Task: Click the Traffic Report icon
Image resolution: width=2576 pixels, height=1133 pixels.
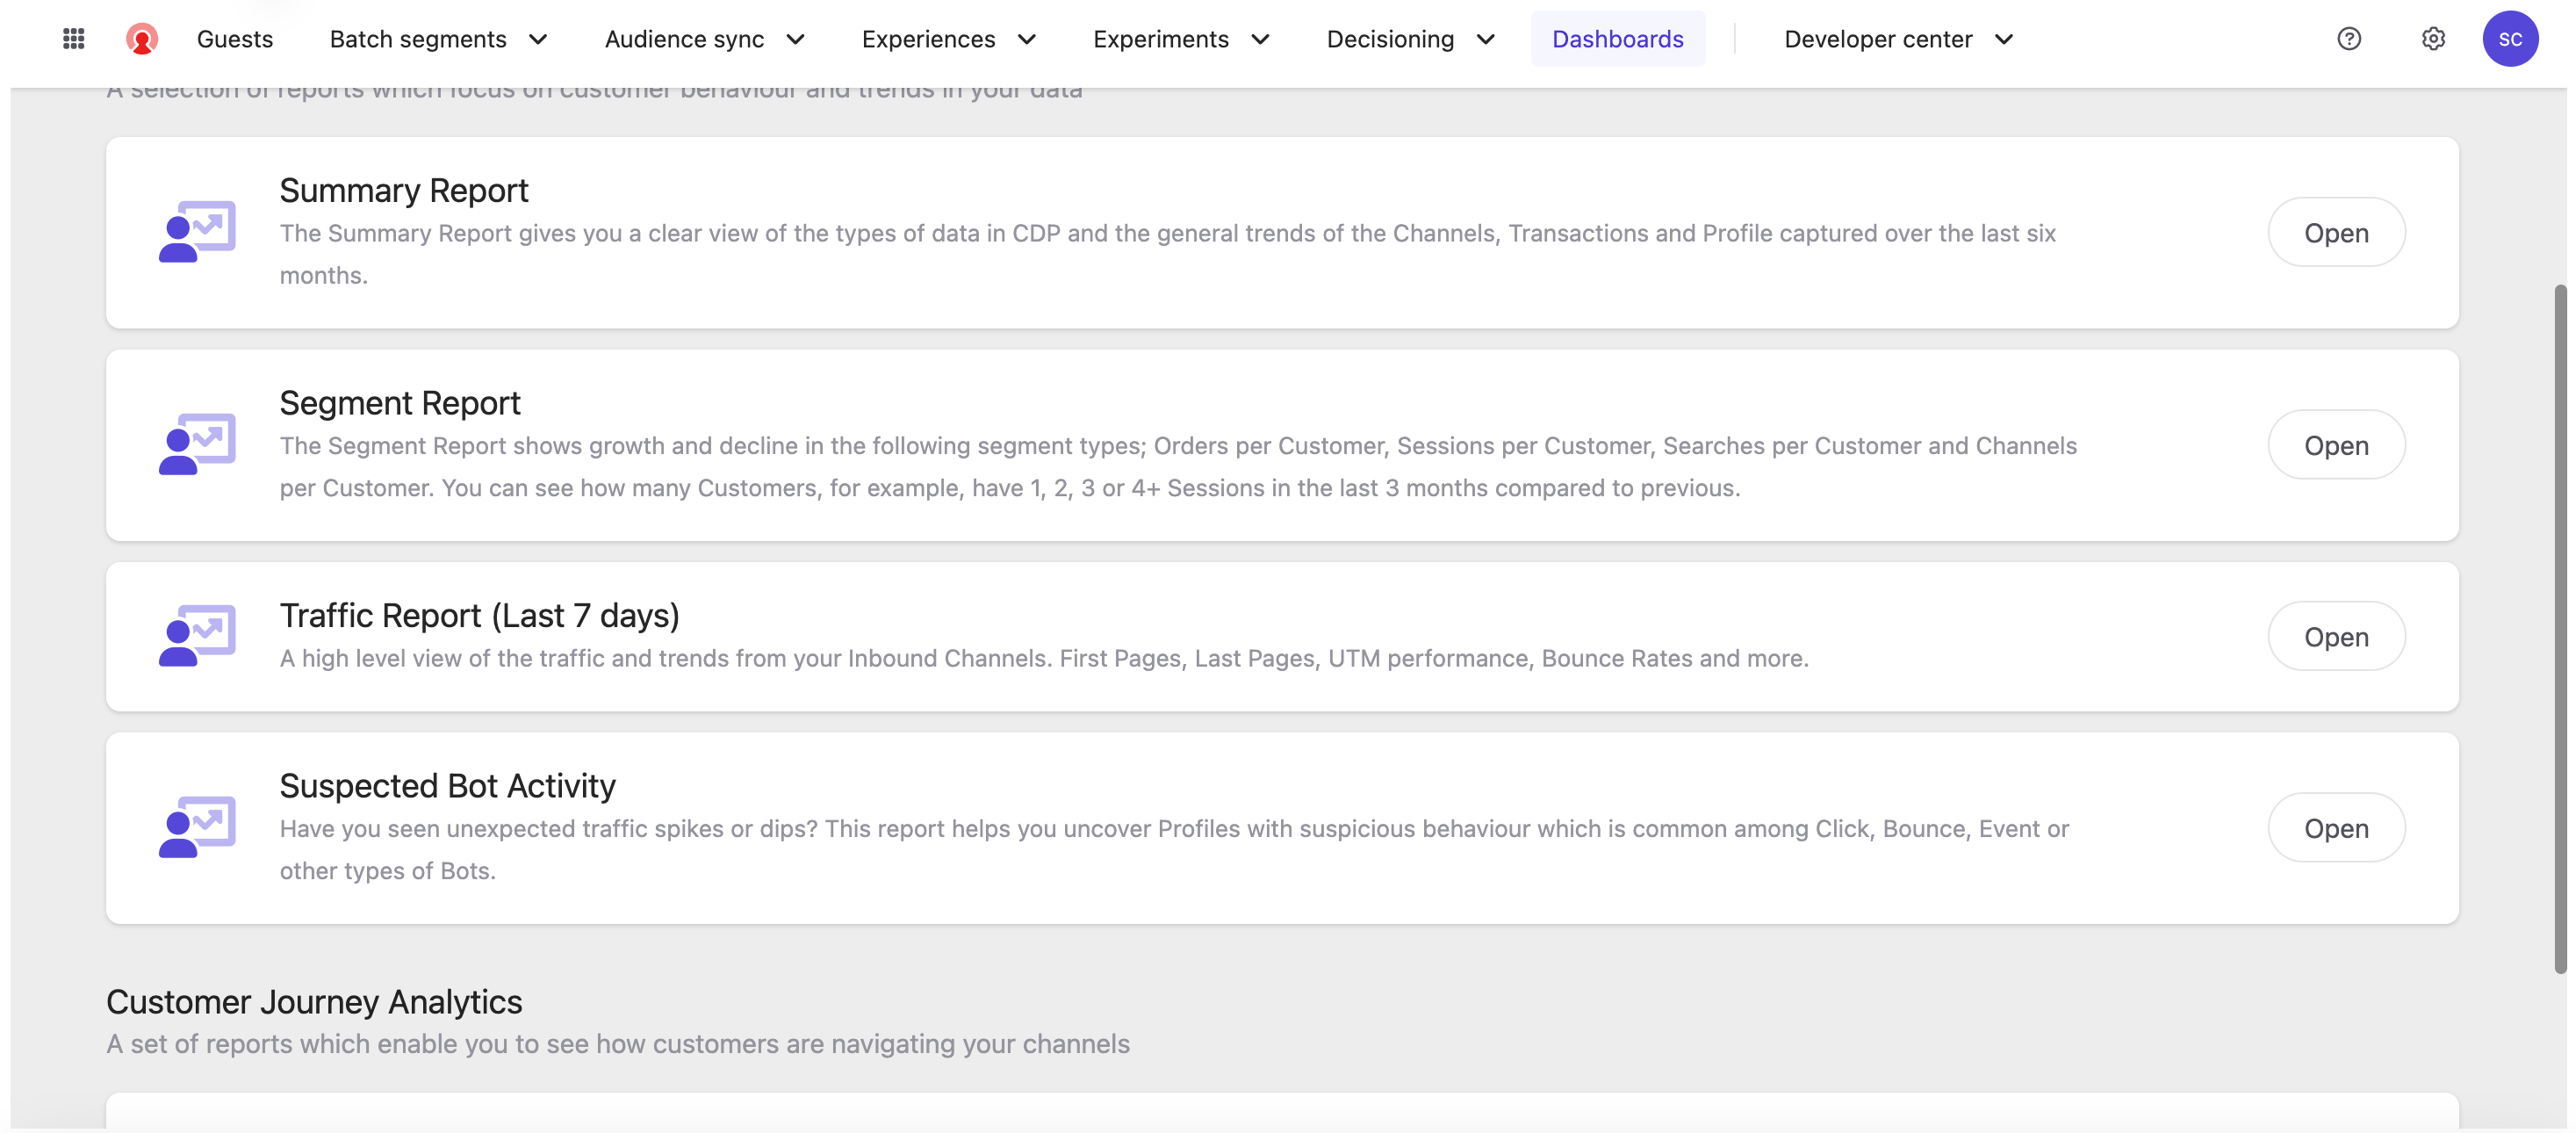Action: tap(197, 636)
